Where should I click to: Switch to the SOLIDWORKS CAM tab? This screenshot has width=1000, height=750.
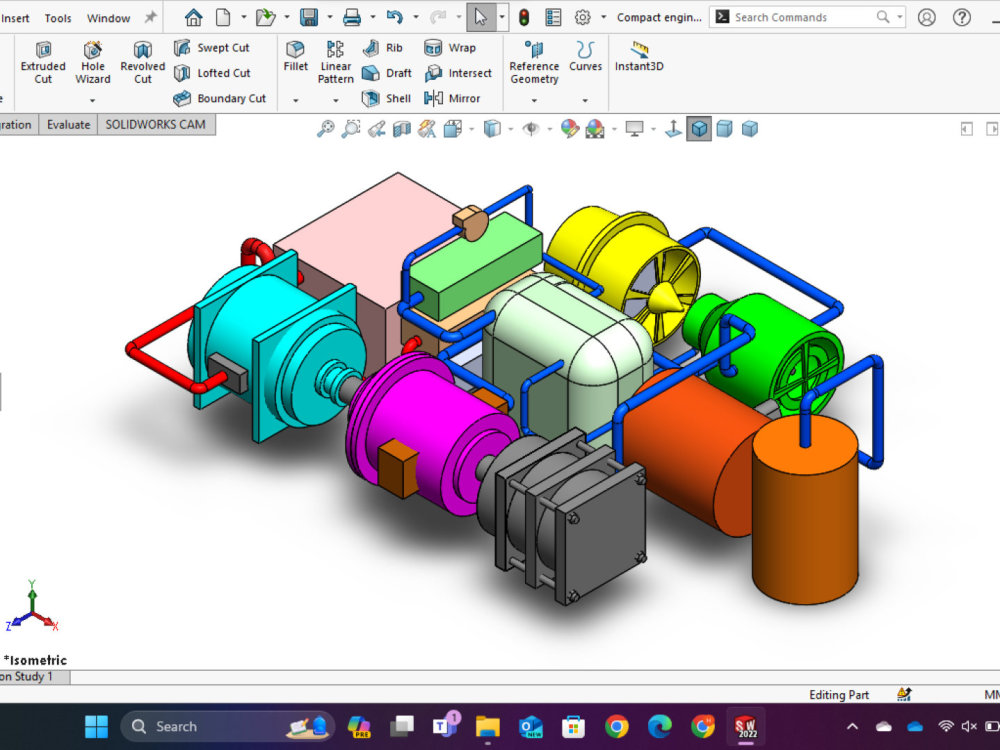(155, 124)
